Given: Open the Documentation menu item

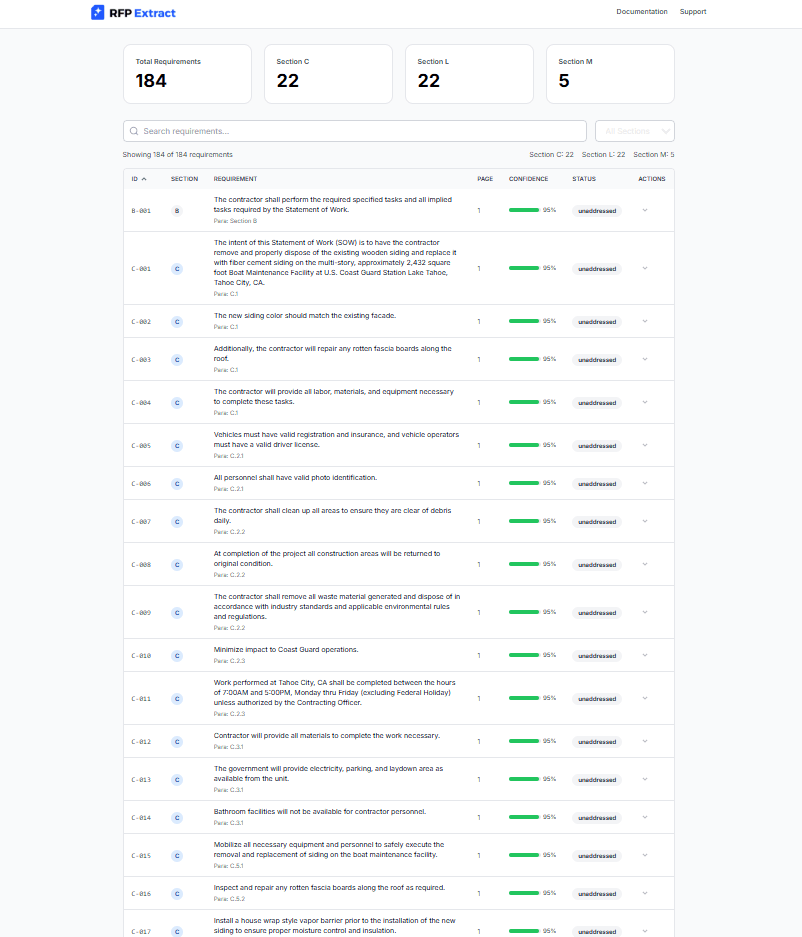Looking at the screenshot, I should pyautogui.click(x=641, y=11).
